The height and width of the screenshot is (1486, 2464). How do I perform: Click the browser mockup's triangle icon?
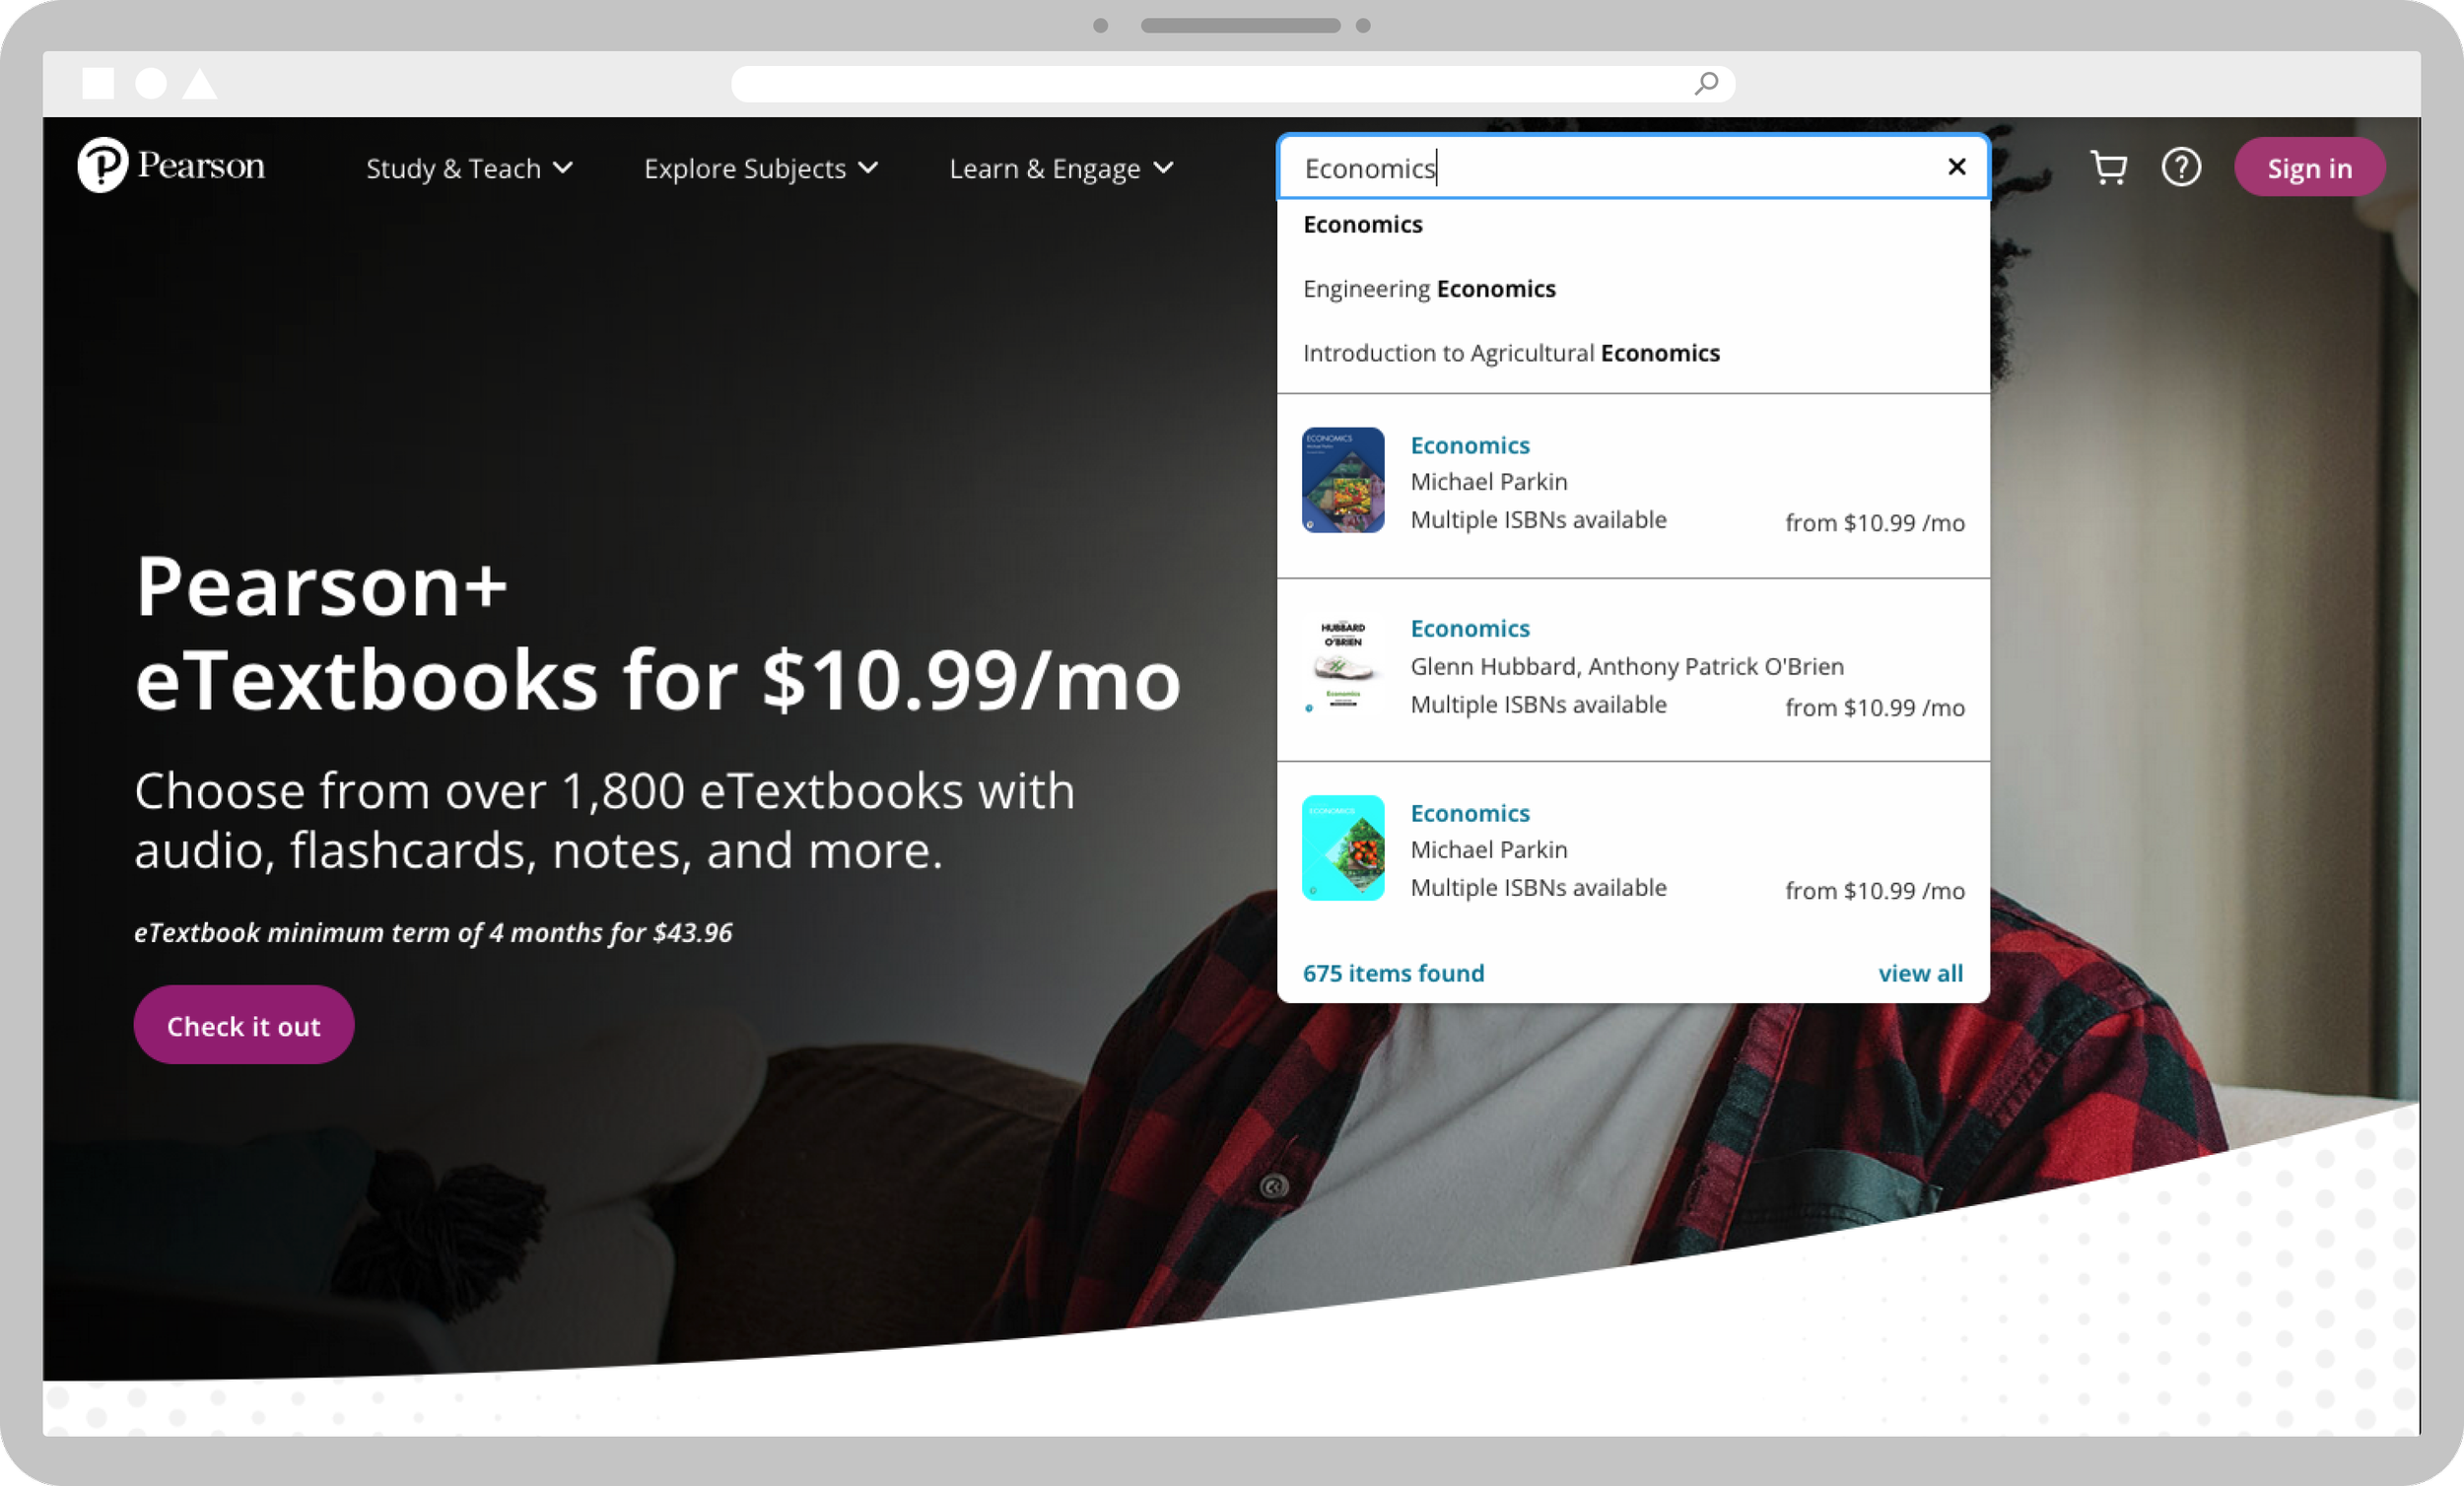[200, 83]
